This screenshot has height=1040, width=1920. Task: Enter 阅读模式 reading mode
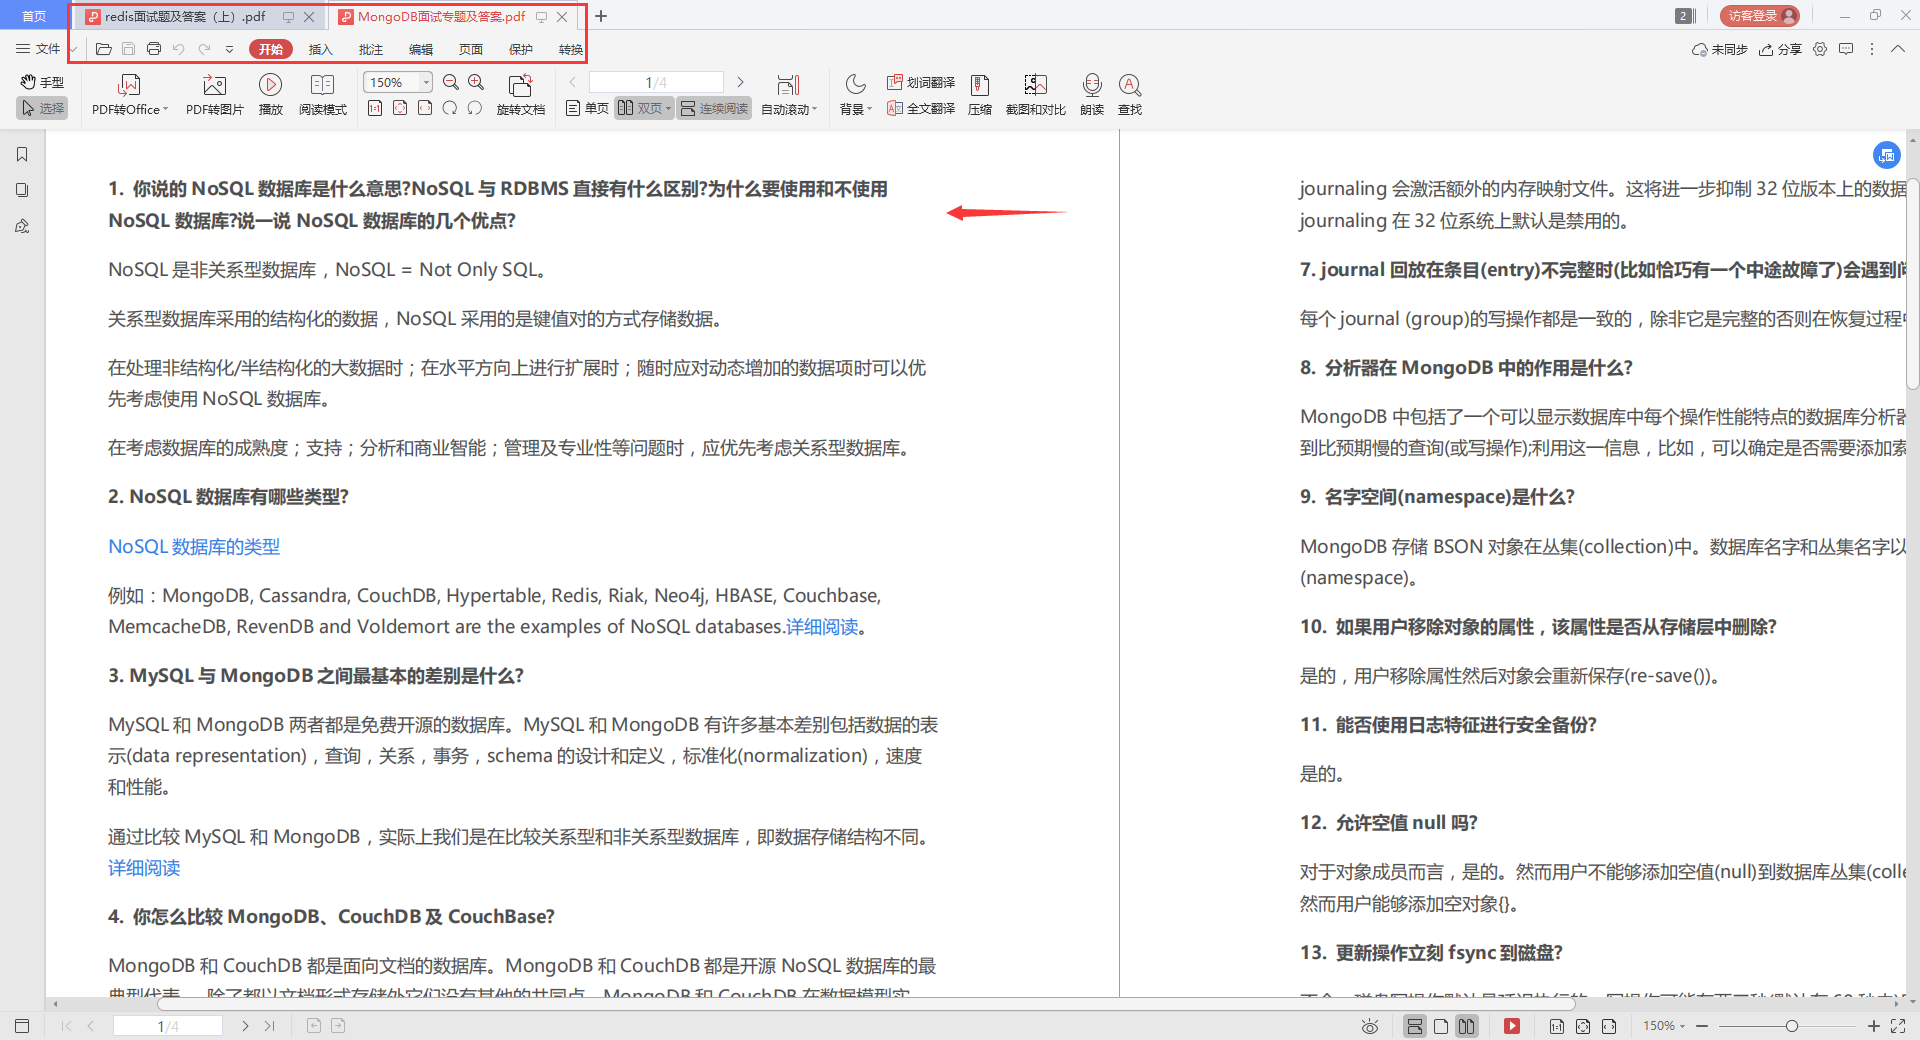[x=322, y=95]
